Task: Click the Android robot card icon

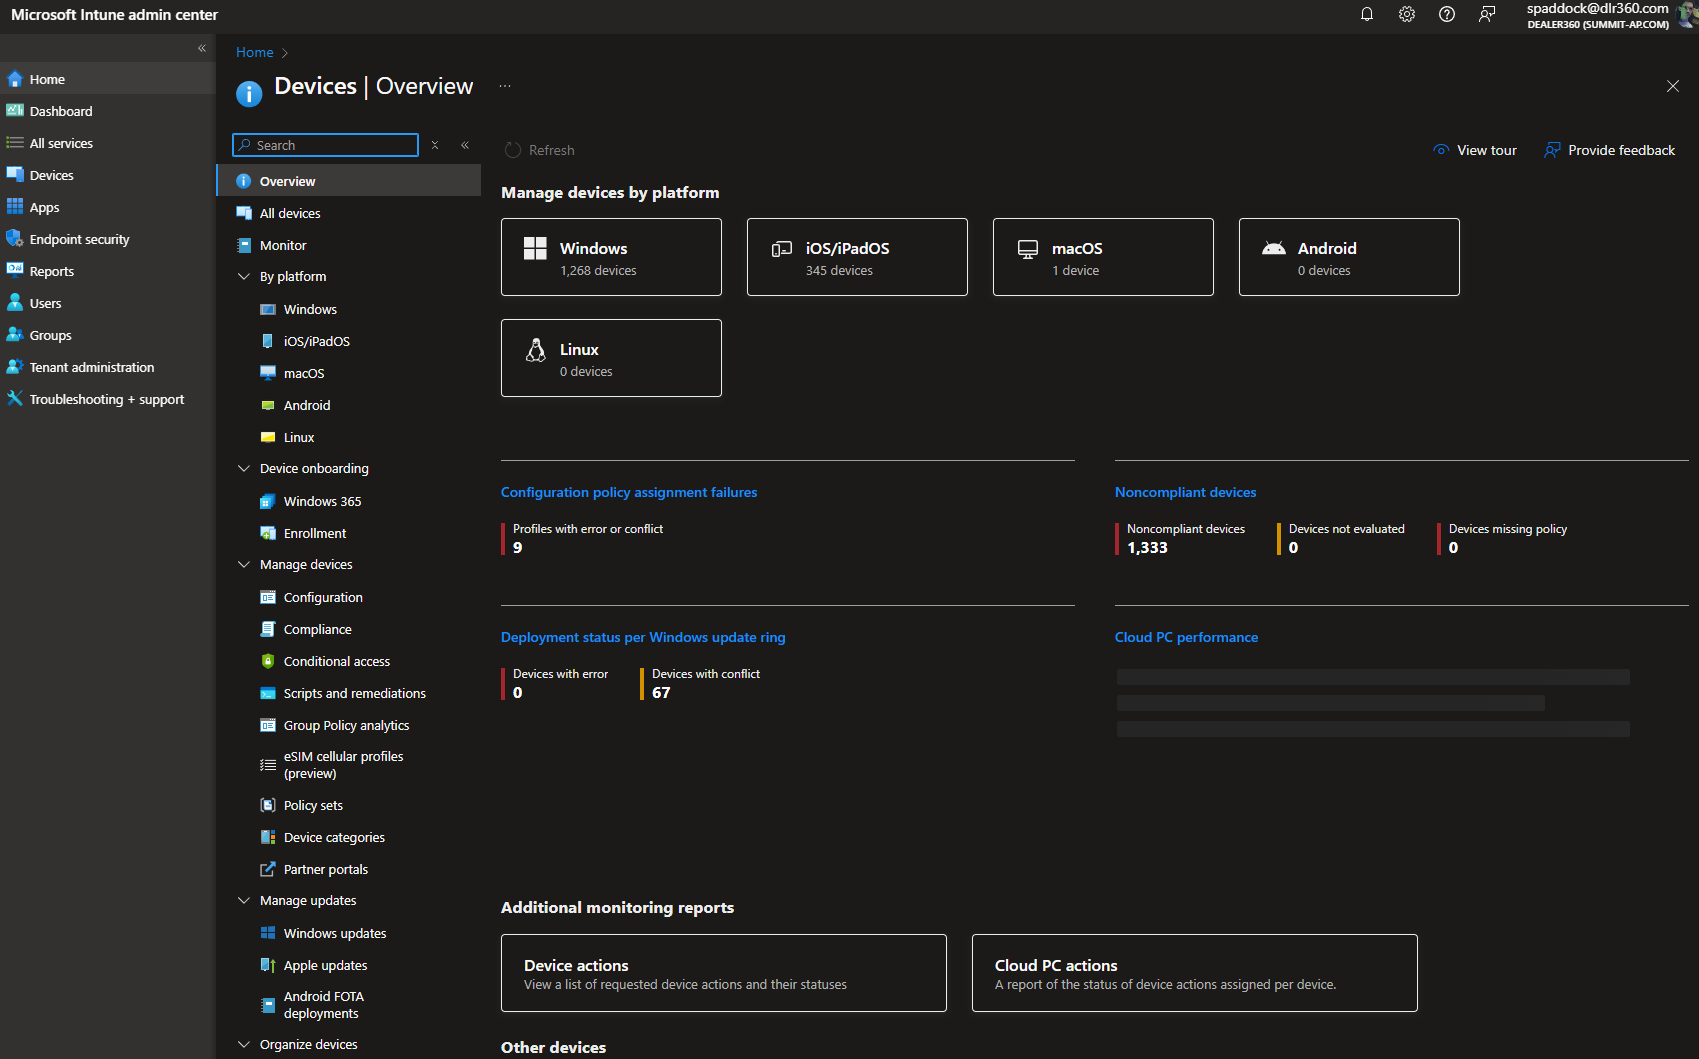Action: tap(1274, 248)
